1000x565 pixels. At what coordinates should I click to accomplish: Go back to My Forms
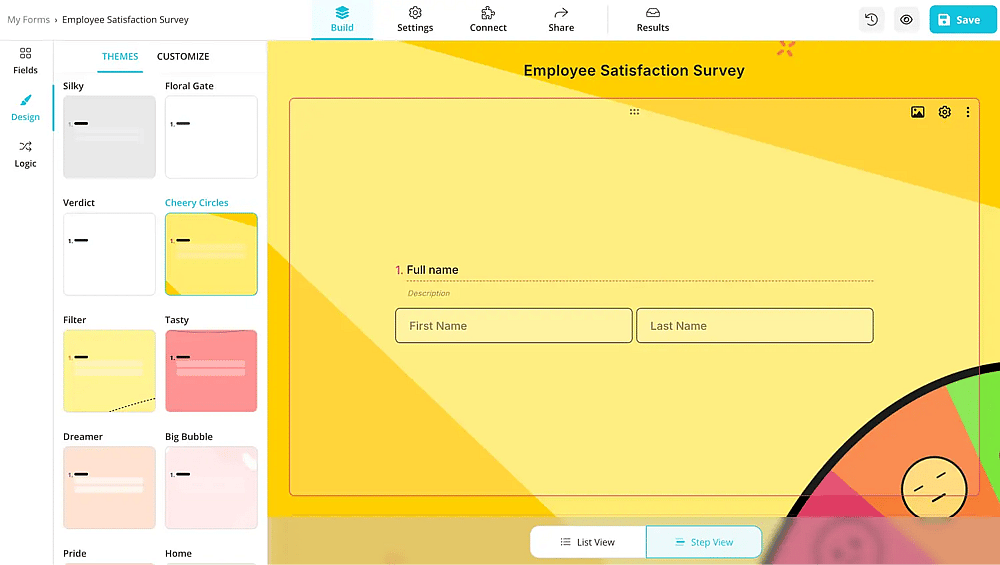pos(29,20)
